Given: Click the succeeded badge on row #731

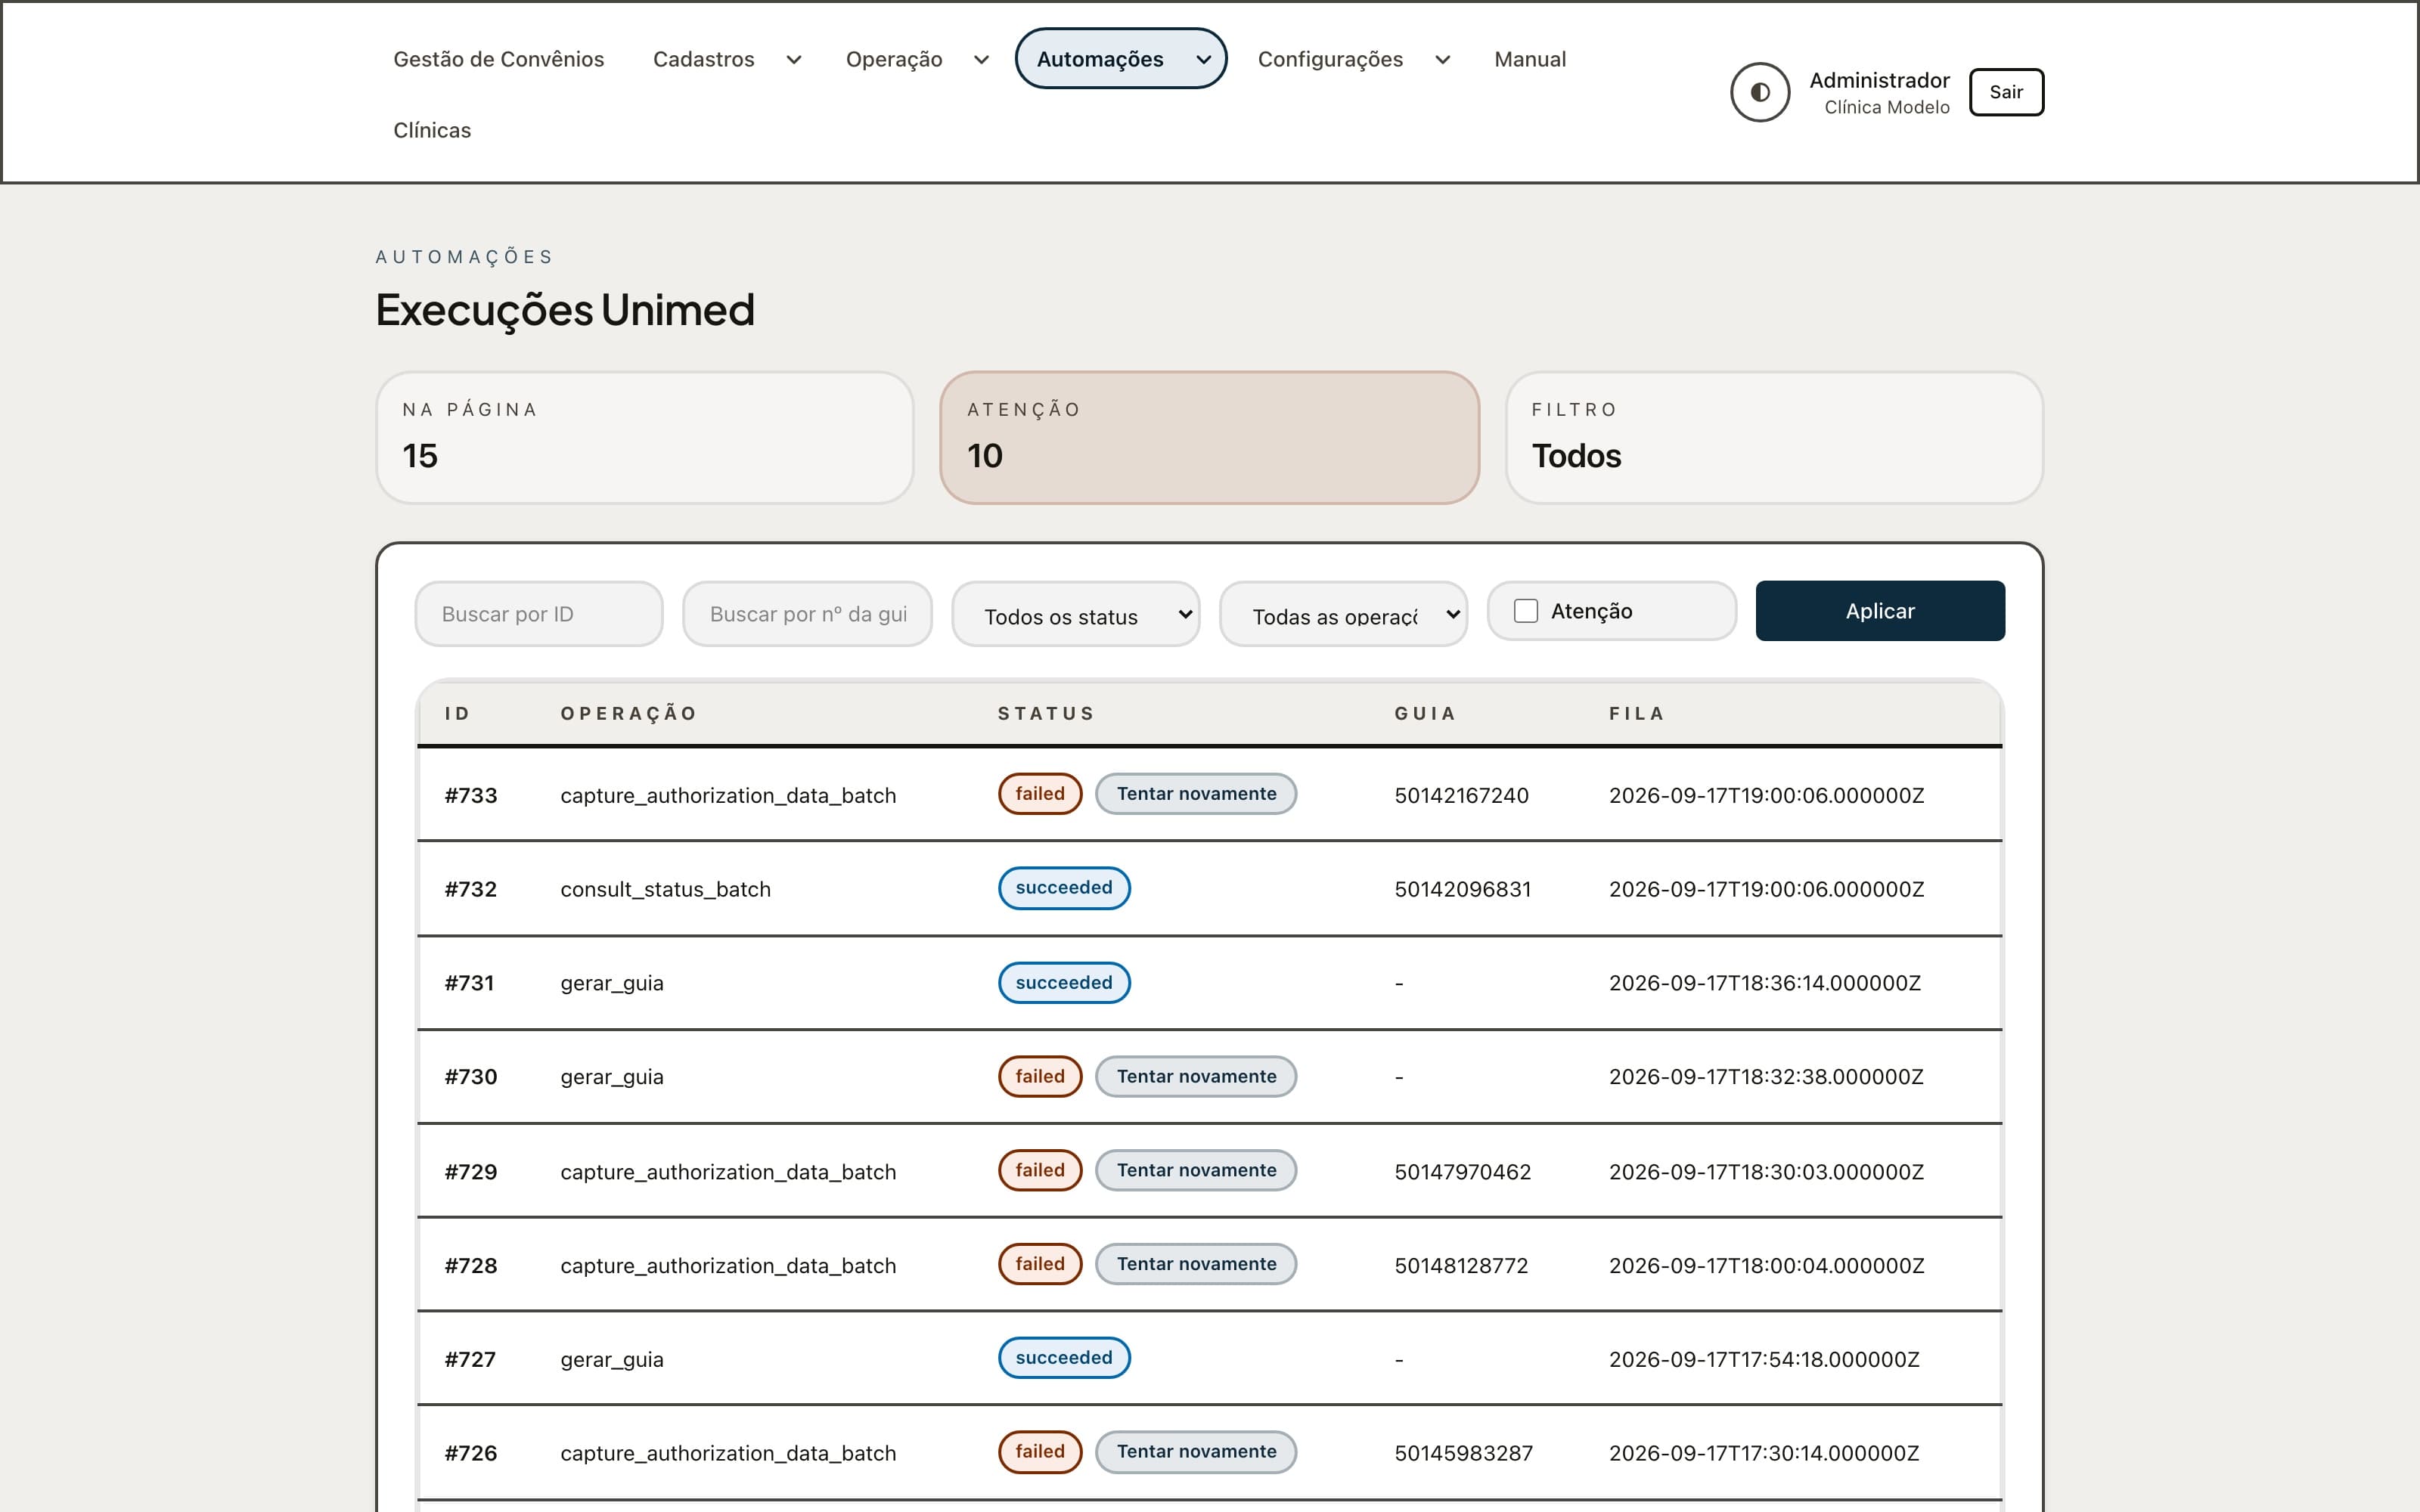Looking at the screenshot, I should (x=1064, y=983).
